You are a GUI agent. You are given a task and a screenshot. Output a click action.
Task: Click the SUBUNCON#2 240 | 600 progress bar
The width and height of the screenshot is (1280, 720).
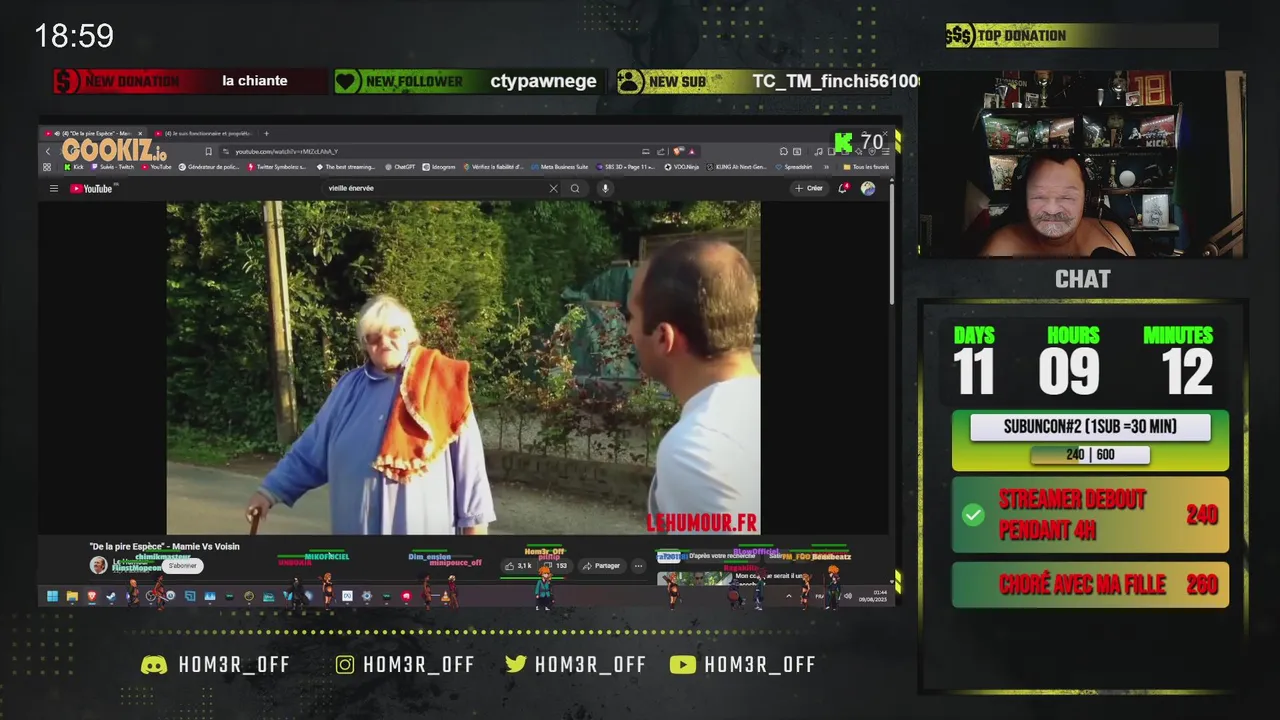coord(1090,455)
